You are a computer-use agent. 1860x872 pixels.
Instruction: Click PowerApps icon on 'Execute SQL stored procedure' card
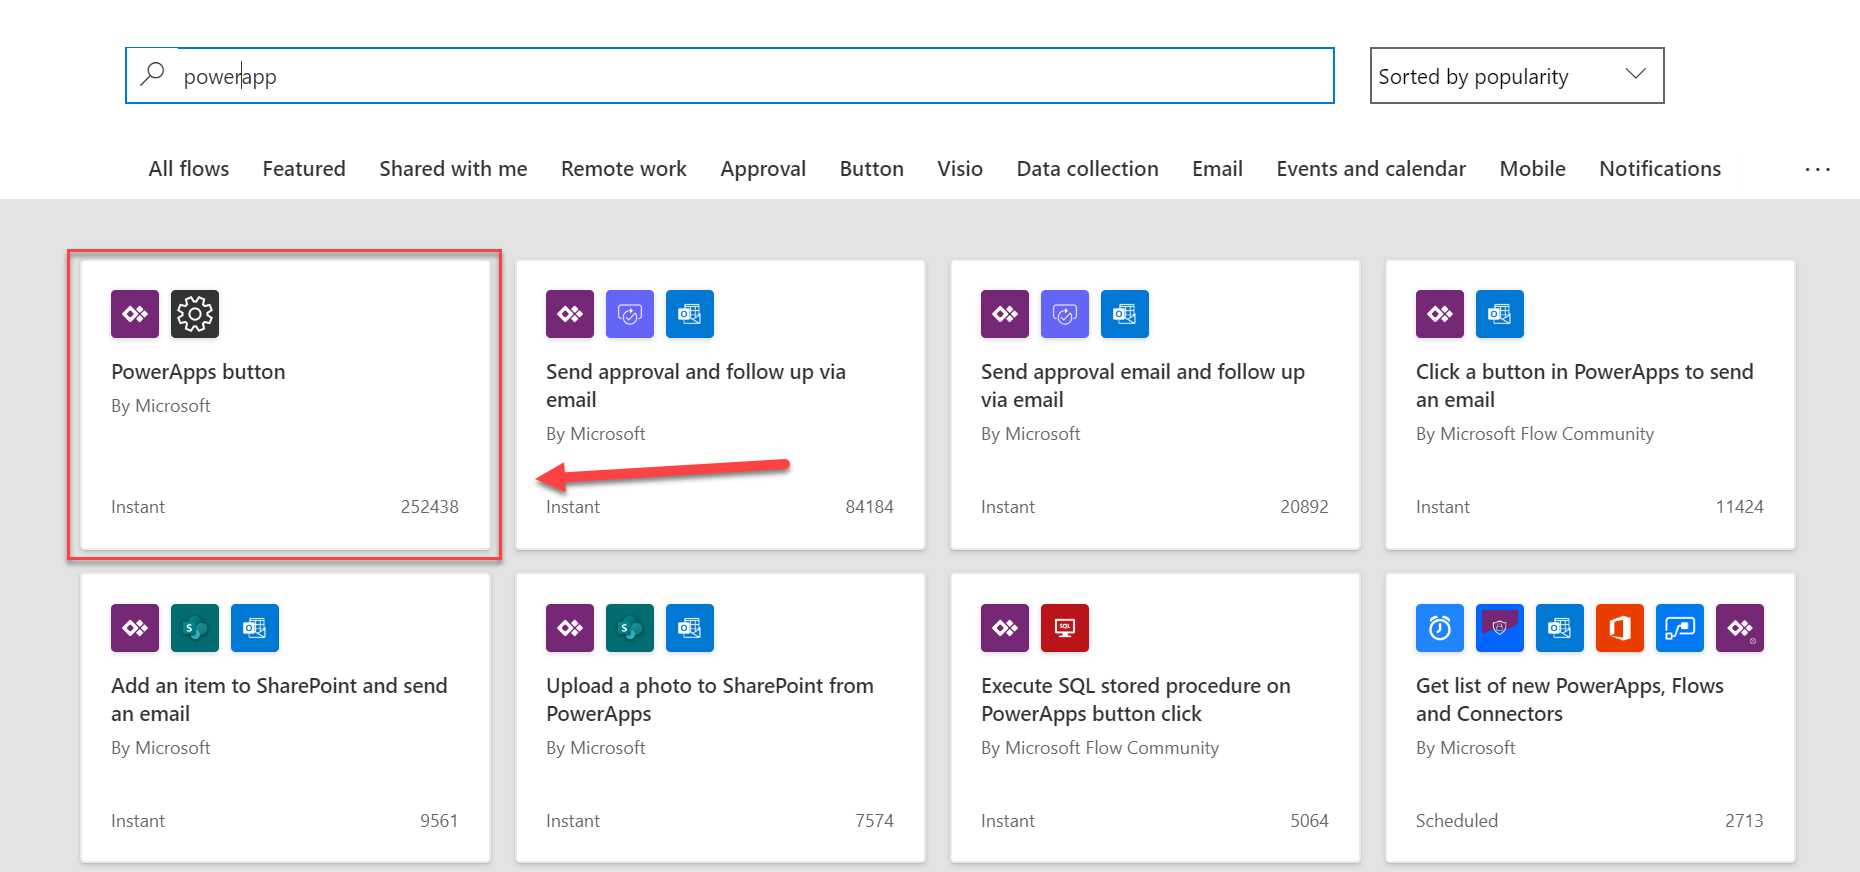[1005, 628]
